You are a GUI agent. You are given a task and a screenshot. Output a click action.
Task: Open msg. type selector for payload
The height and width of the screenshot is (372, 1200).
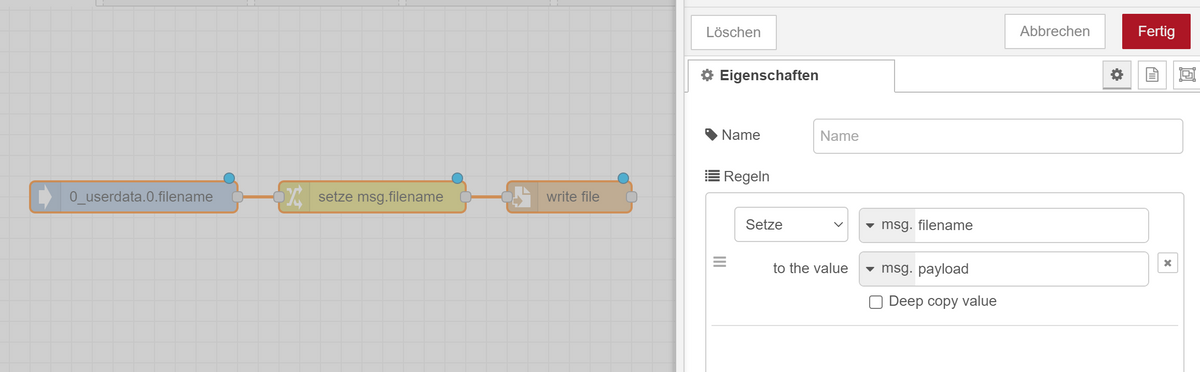[887, 269]
